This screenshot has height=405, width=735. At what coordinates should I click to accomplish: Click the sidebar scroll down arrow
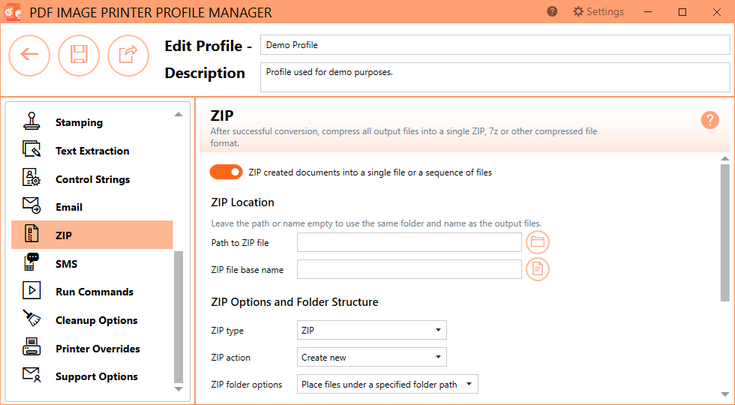179,389
